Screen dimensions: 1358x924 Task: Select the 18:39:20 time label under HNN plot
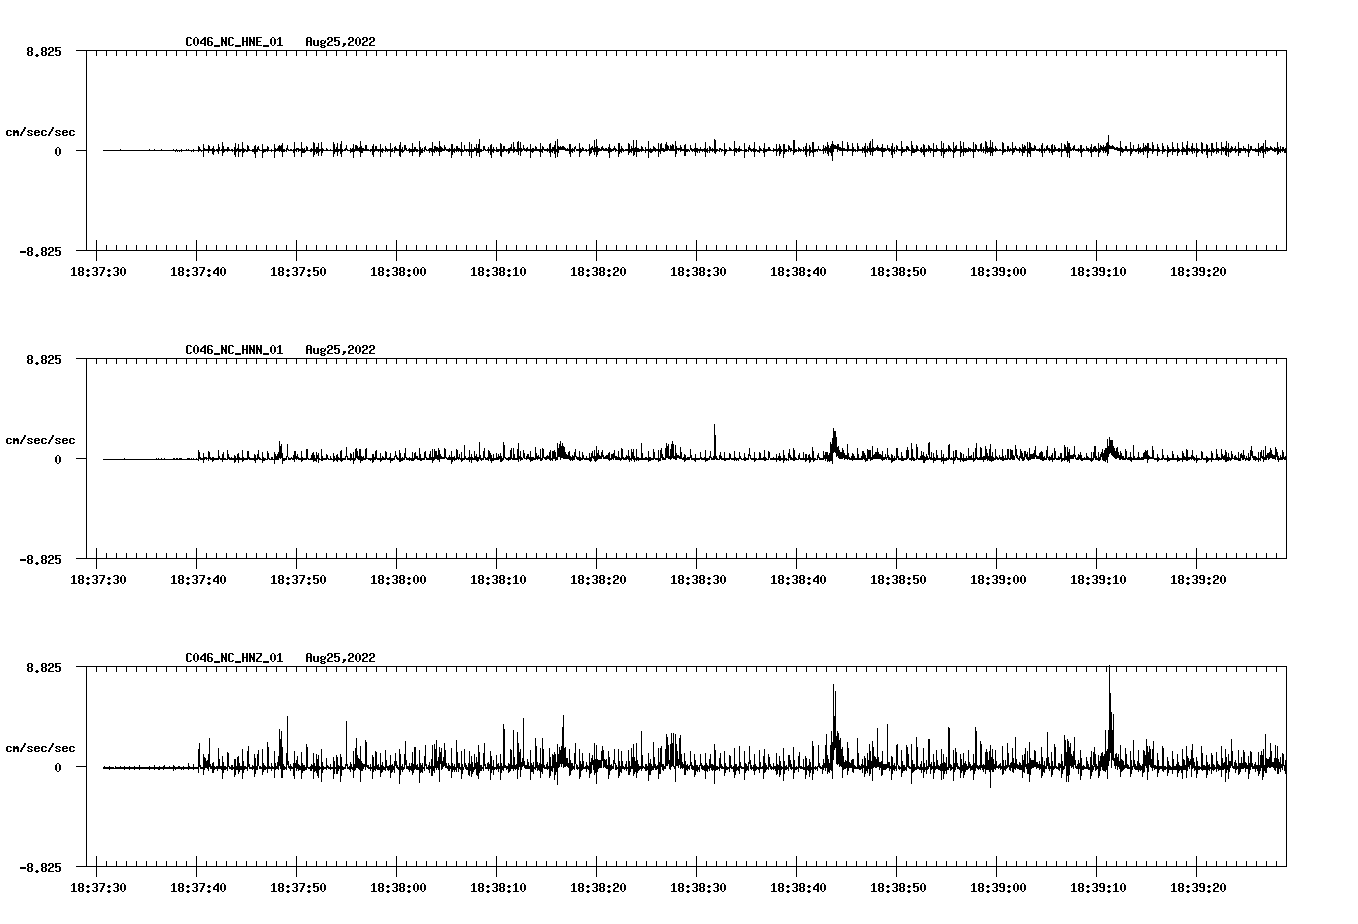1198,579
